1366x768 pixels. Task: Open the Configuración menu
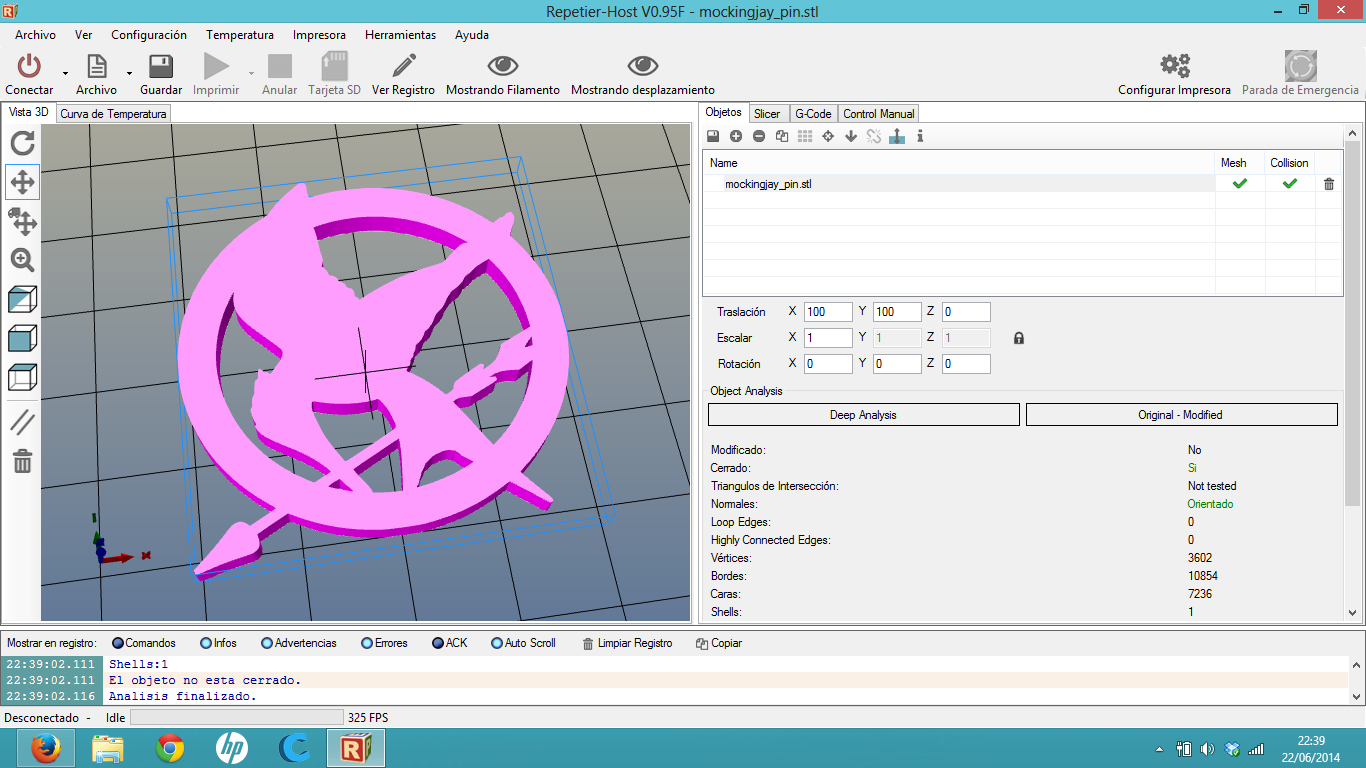[149, 35]
